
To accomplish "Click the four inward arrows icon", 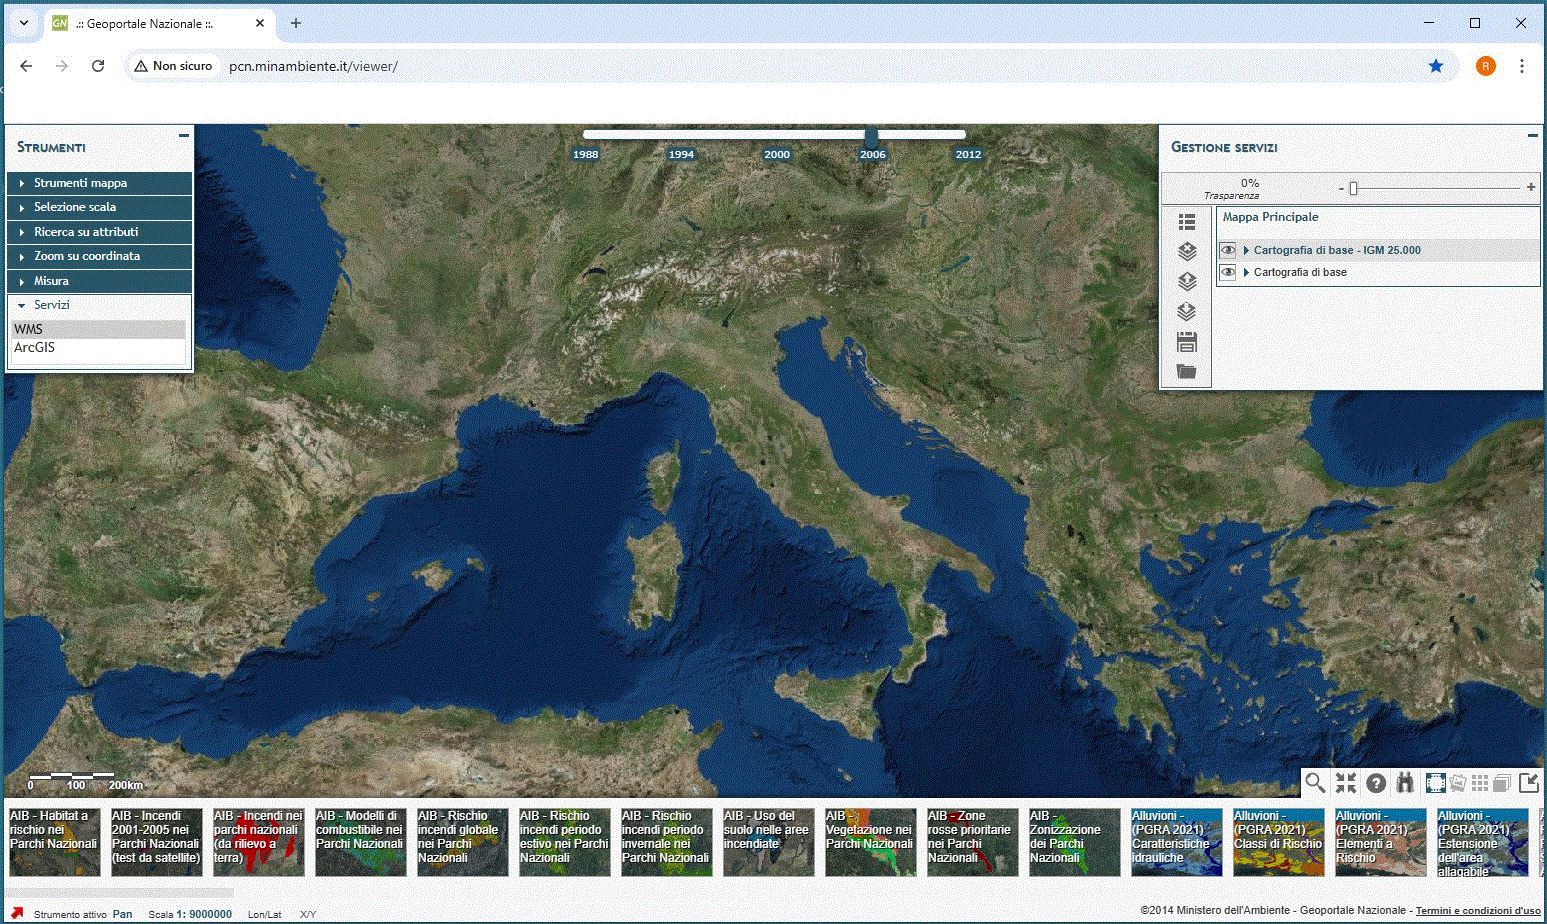I will click(1346, 783).
